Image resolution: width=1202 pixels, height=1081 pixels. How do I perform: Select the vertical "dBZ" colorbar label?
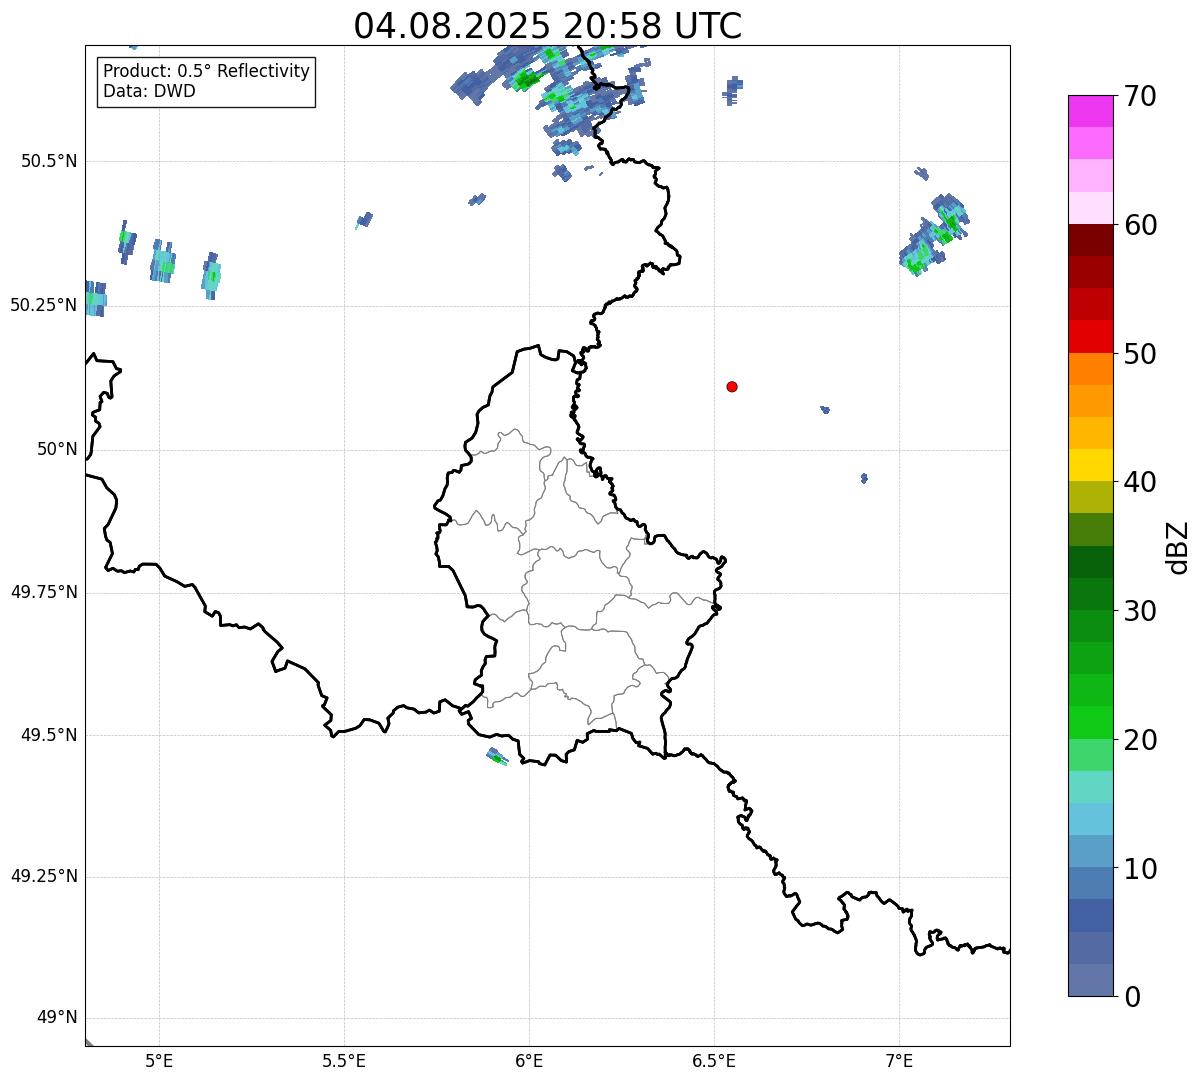pyautogui.click(x=1180, y=547)
